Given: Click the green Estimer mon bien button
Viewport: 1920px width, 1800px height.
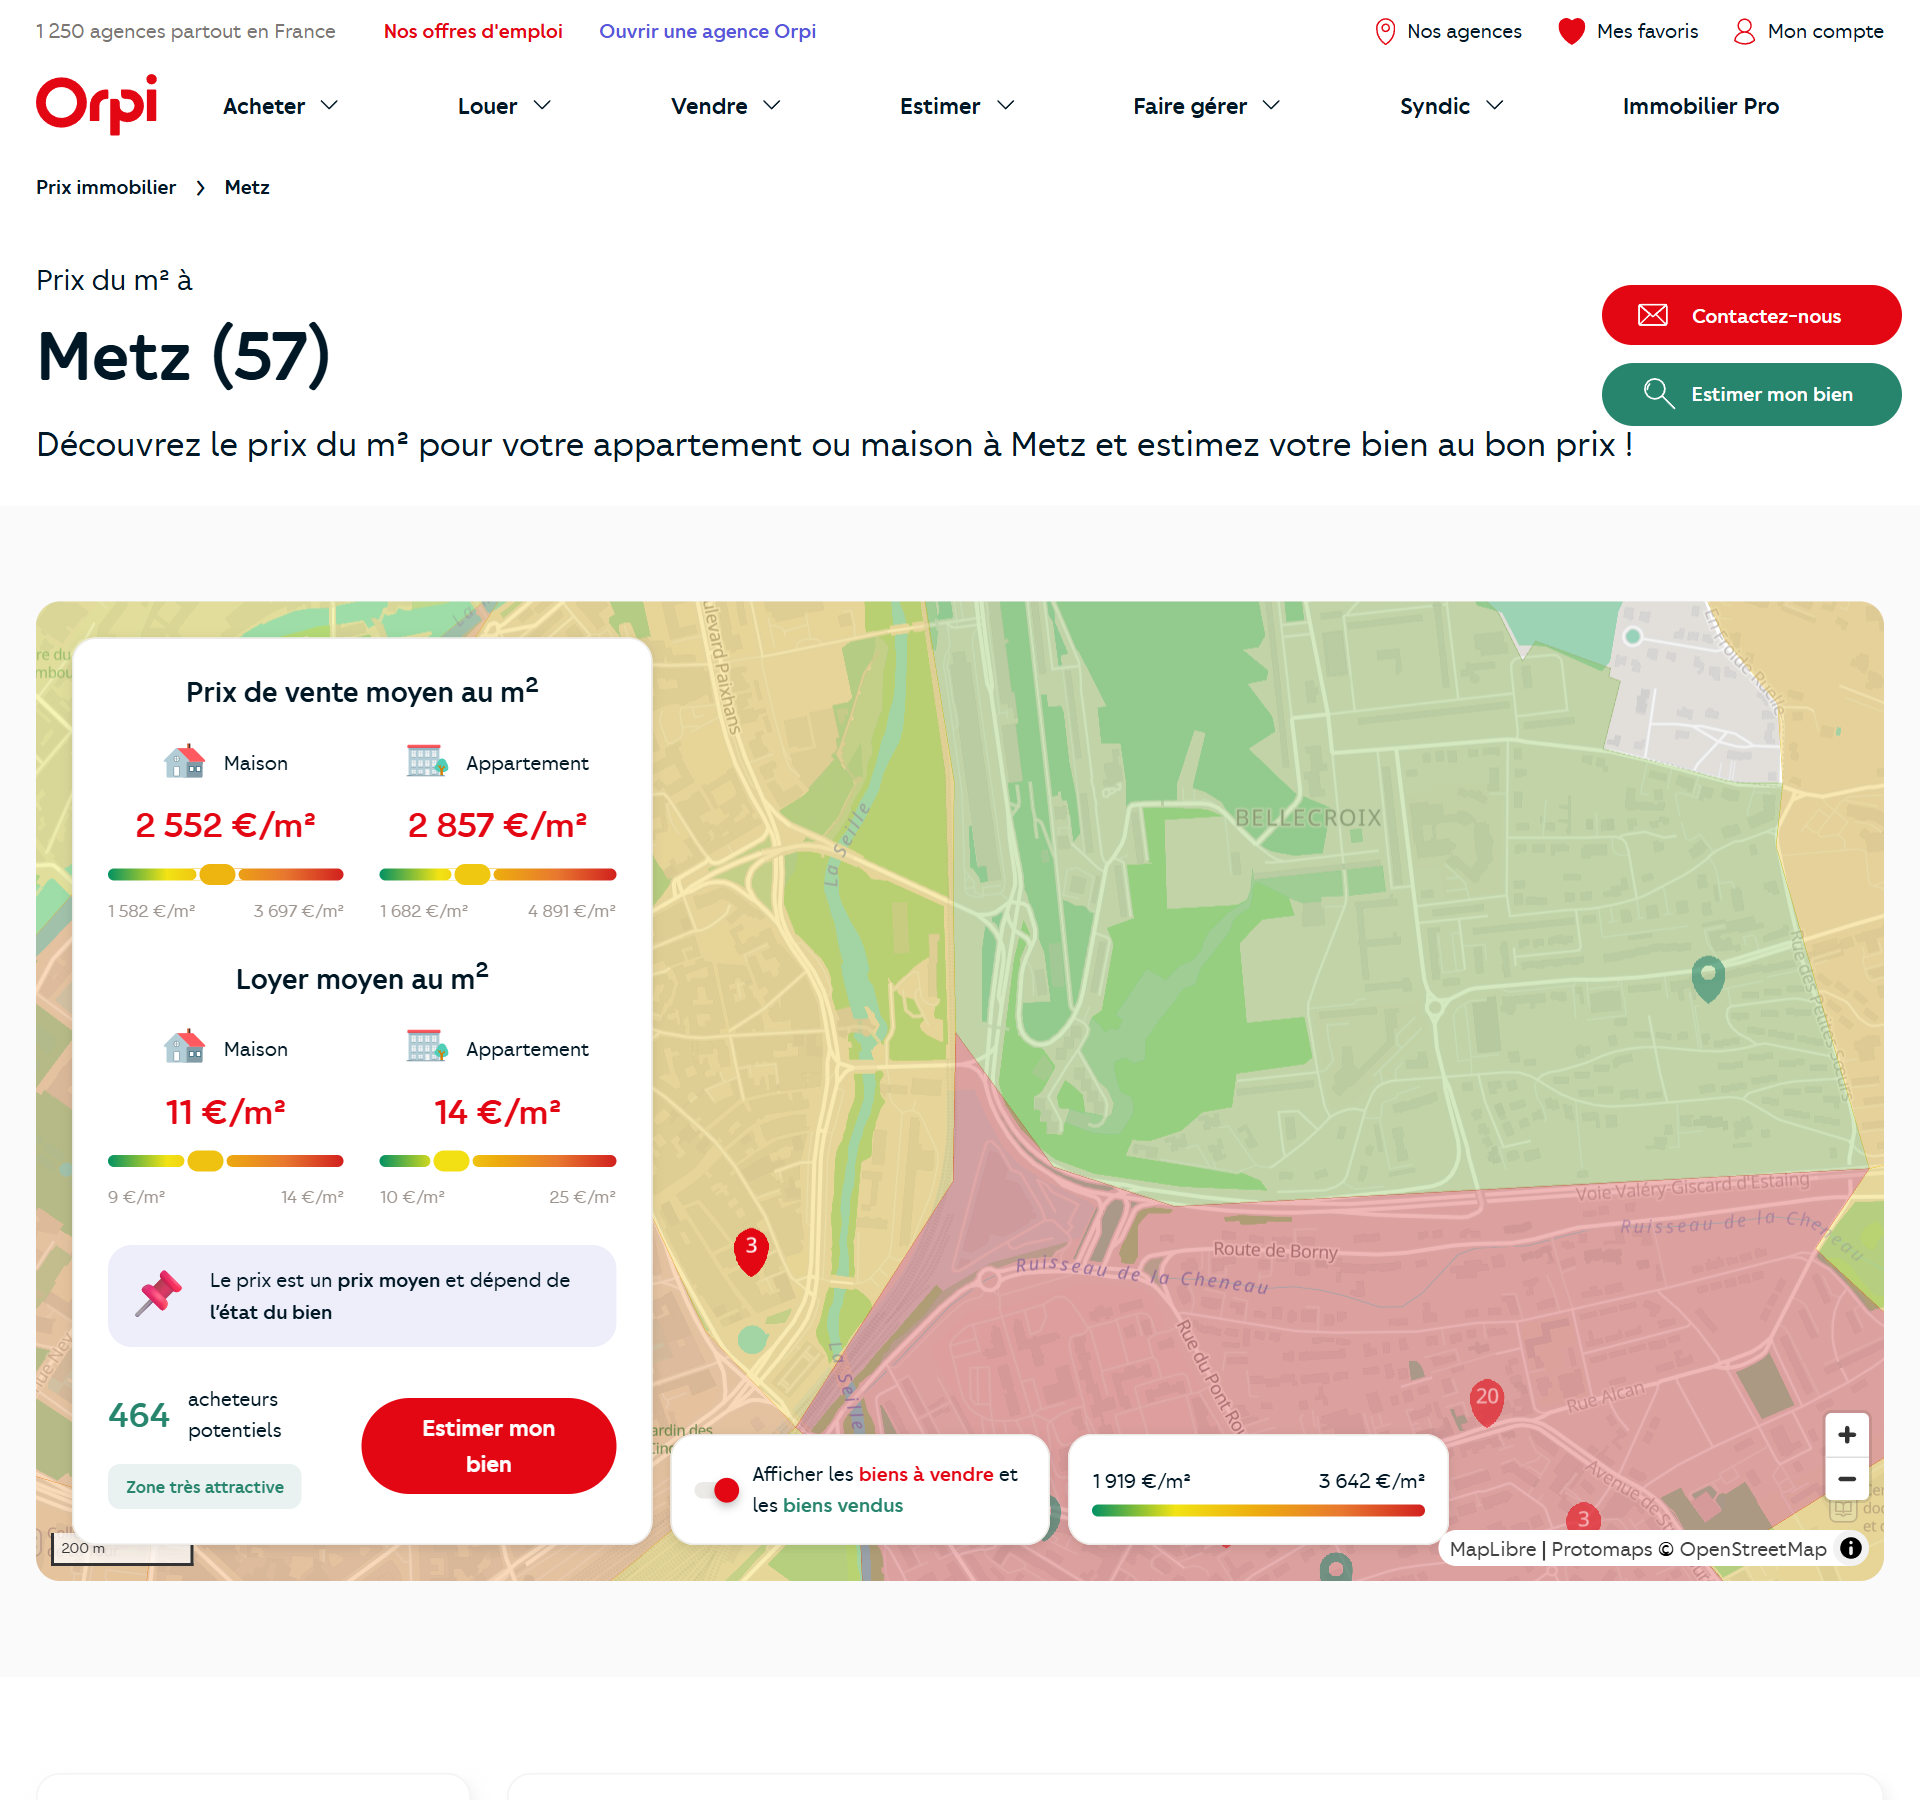Looking at the screenshot, I should (x=1752, y=394).
